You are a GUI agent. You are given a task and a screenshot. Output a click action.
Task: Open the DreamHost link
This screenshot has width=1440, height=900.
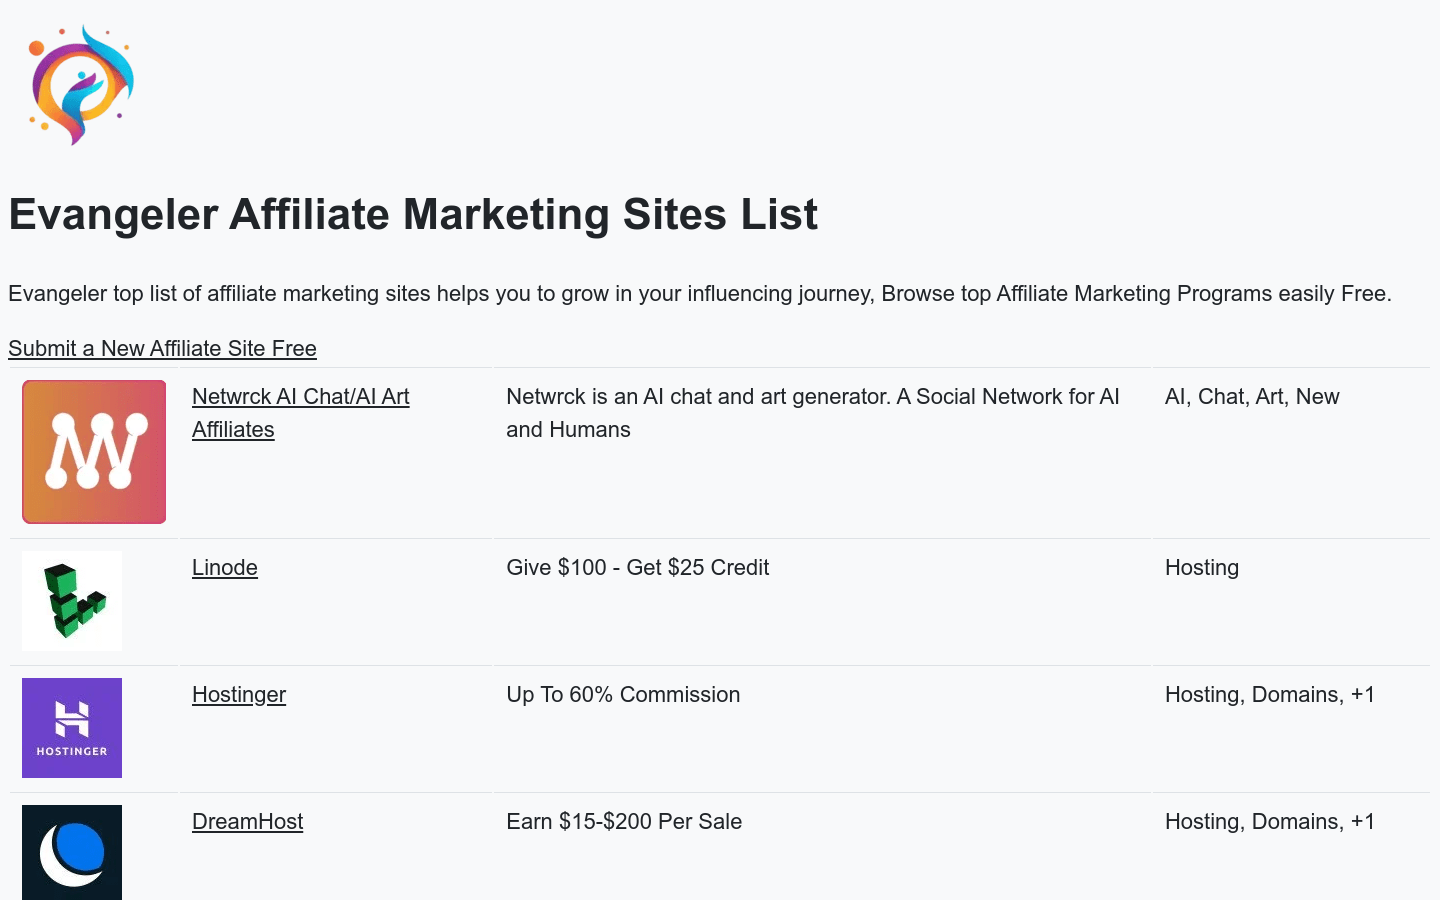247,821
